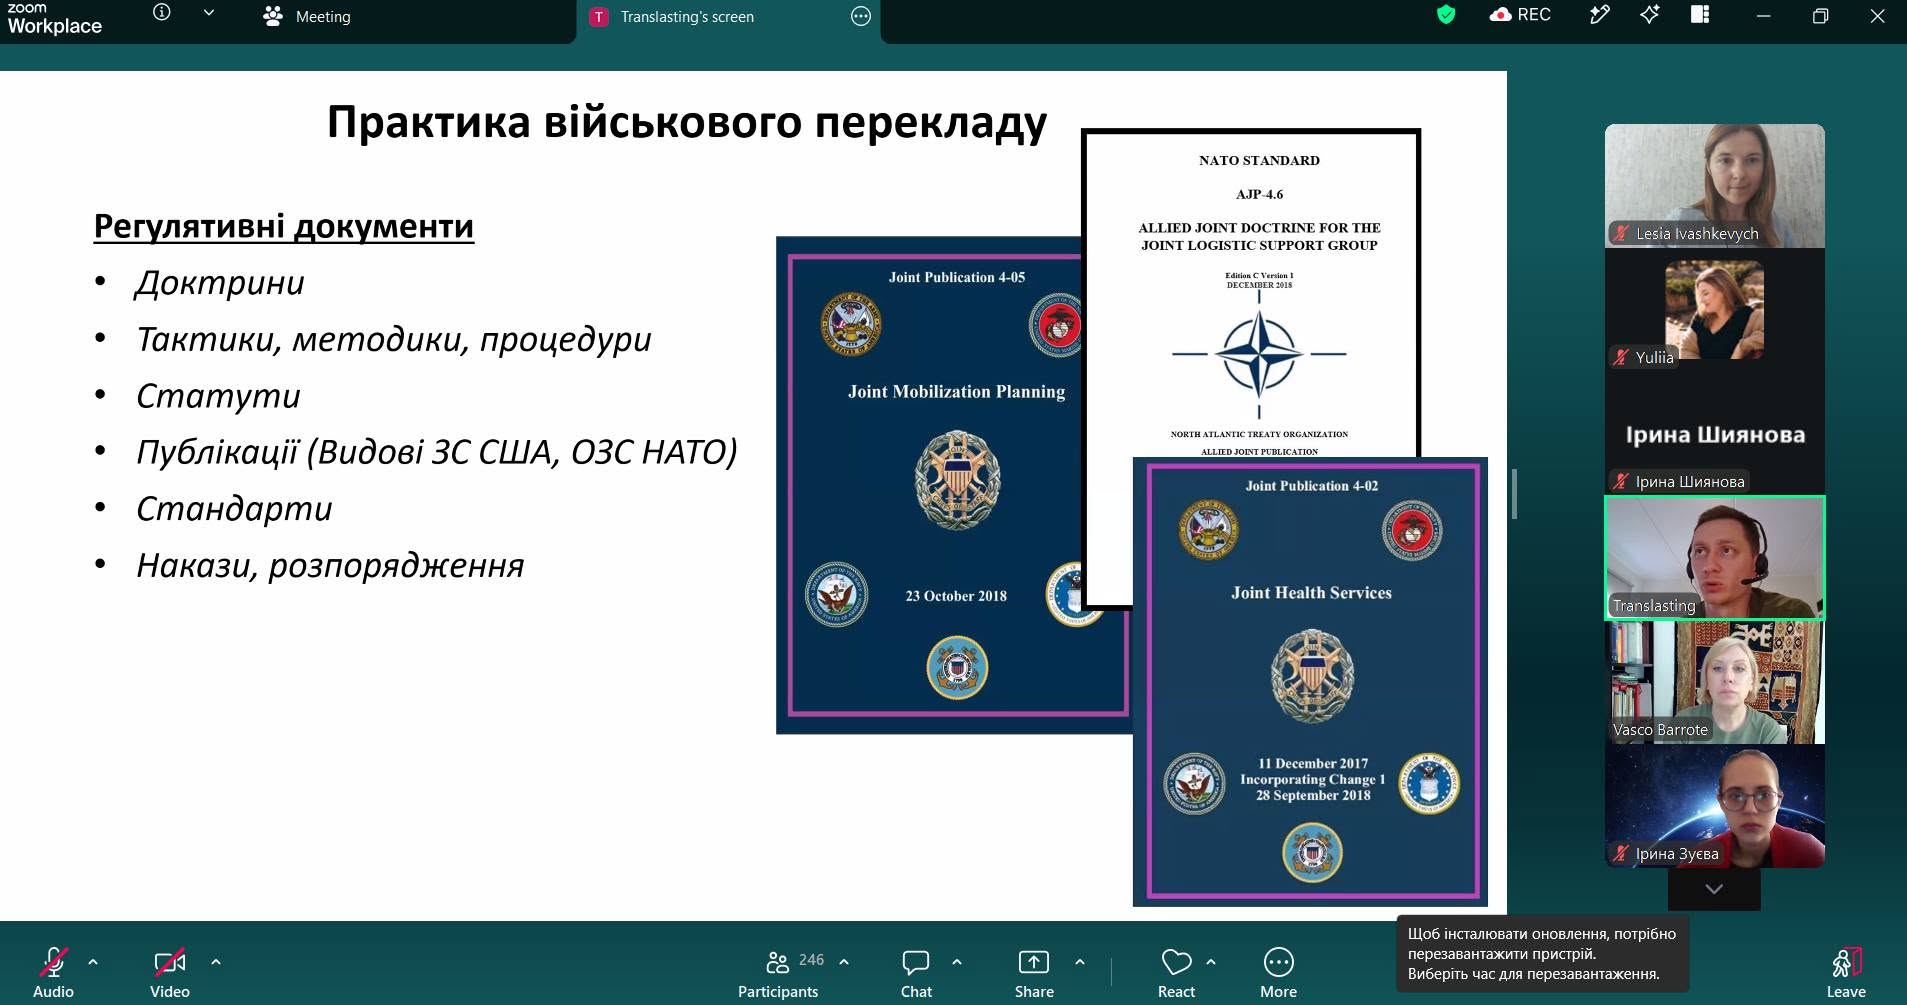Viewport: 1907px width, 1005px height.
Task: Open the meeting info icon
Action: point(161,13)
